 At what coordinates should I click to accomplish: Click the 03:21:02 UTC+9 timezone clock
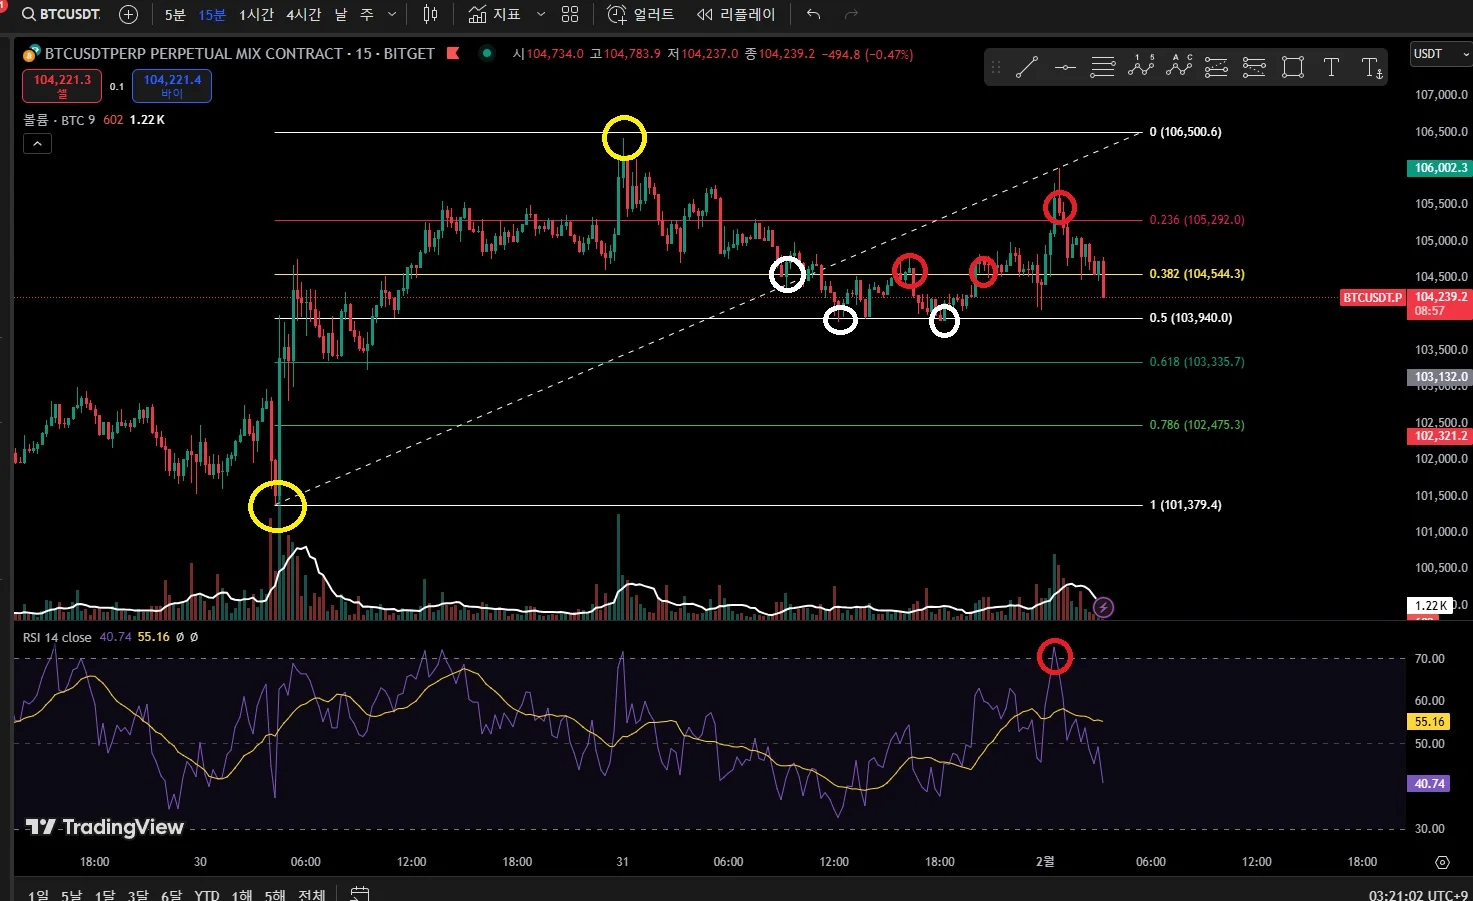point(1419,894)
